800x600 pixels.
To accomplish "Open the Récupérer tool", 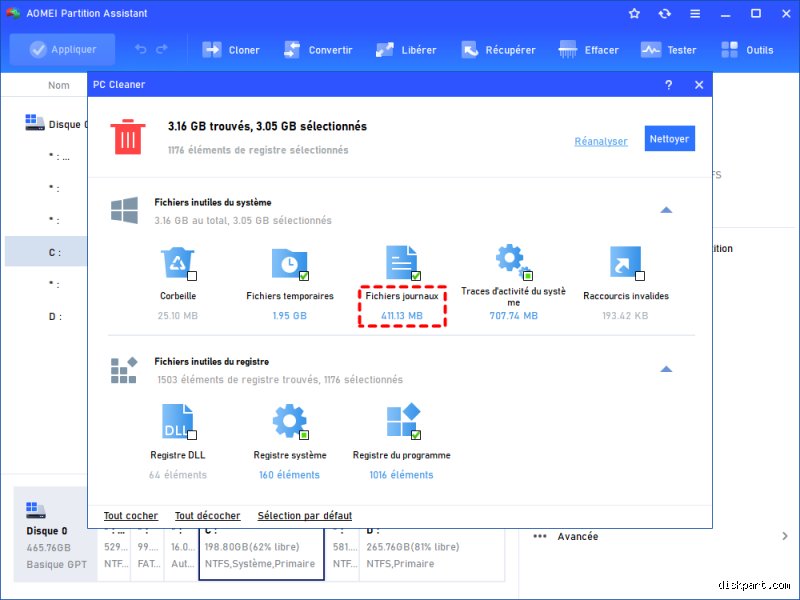I will pyautogui.click(x=498, y=49).
